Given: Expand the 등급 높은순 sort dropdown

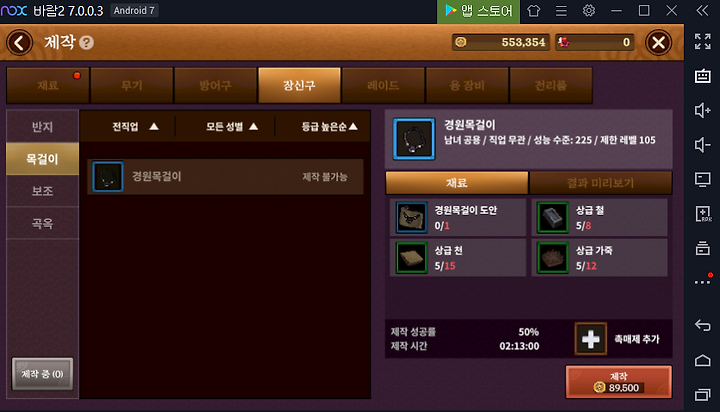Looking at the screenshot, I should pos(329,126).
